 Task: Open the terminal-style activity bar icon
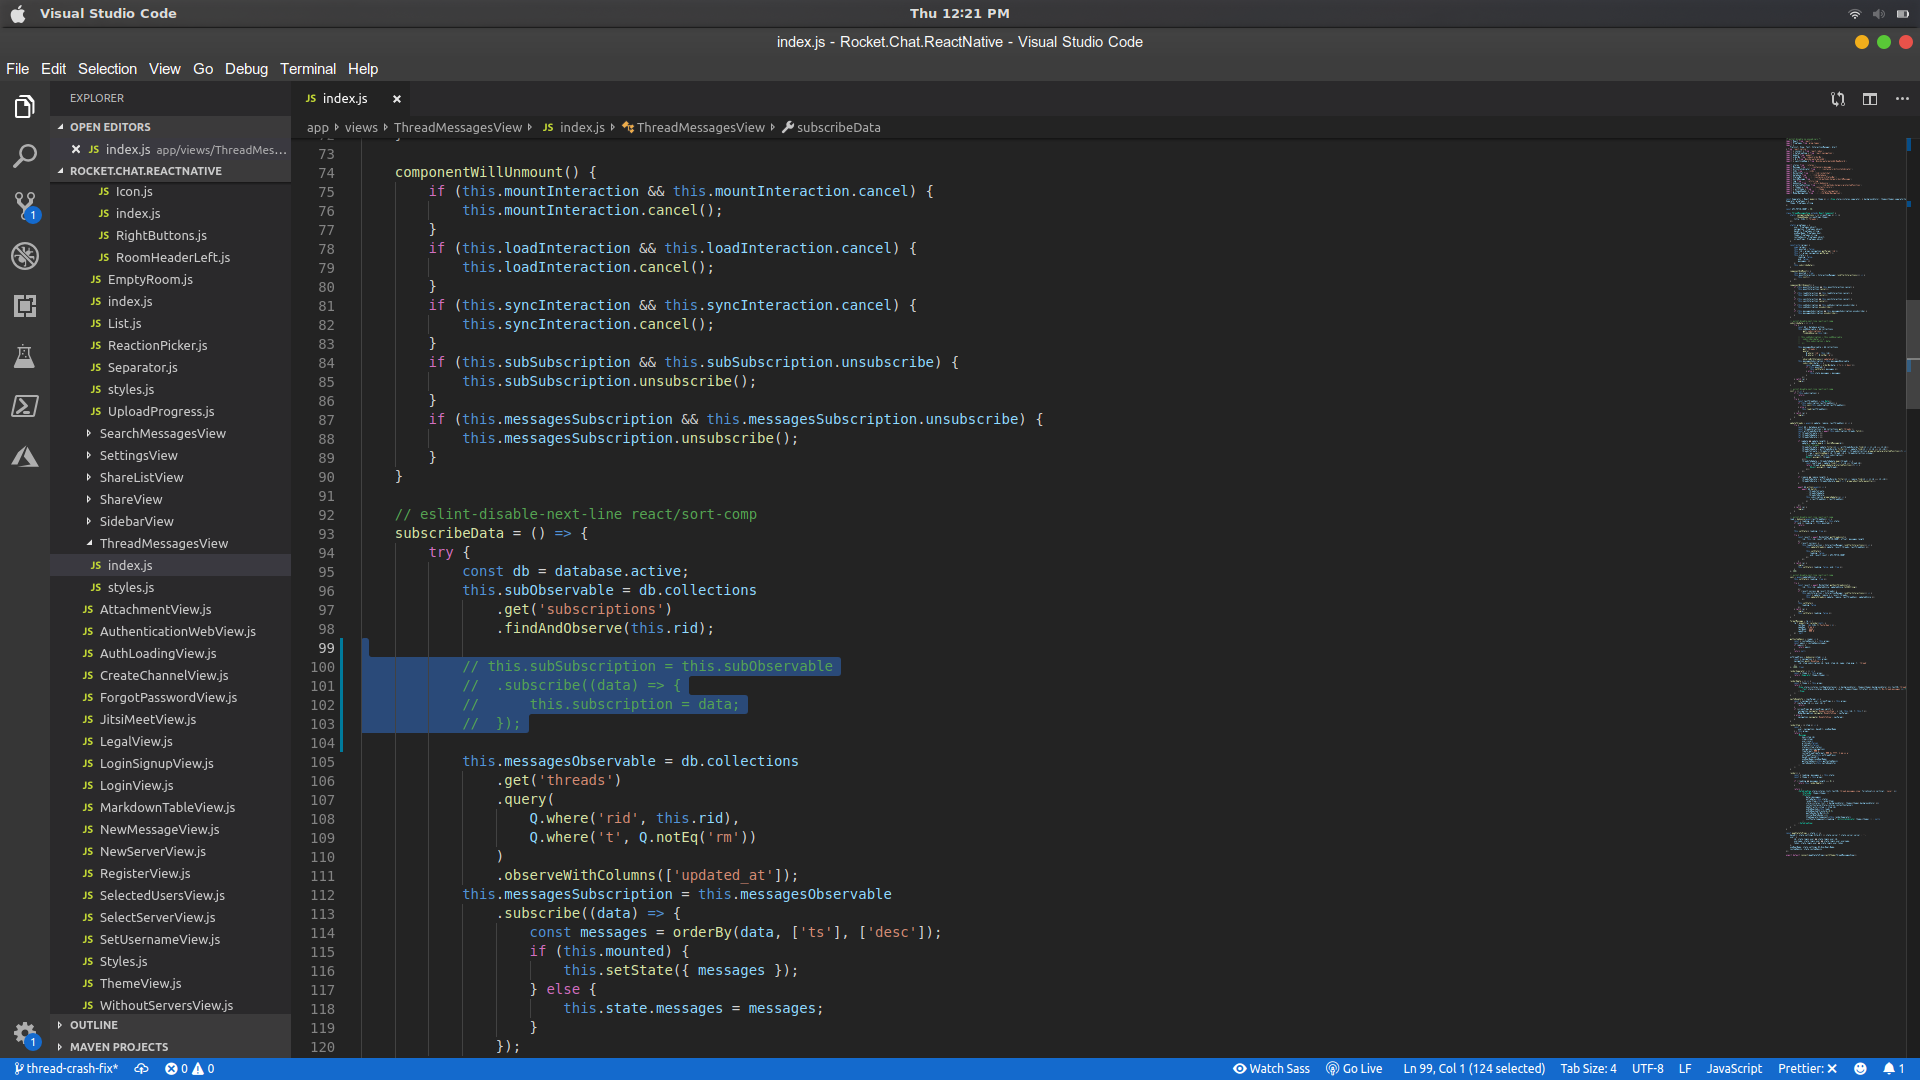point(25,406)
